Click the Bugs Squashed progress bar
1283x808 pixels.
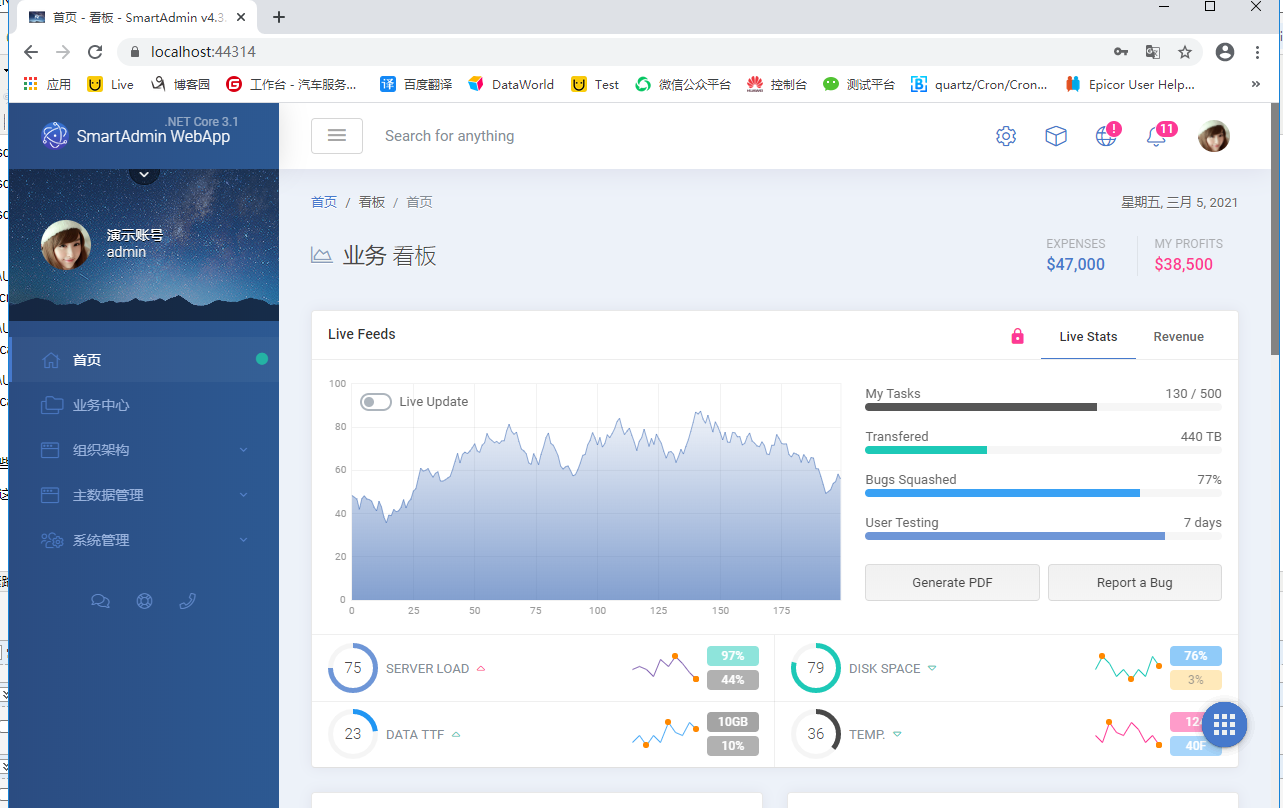(1043, 493)
